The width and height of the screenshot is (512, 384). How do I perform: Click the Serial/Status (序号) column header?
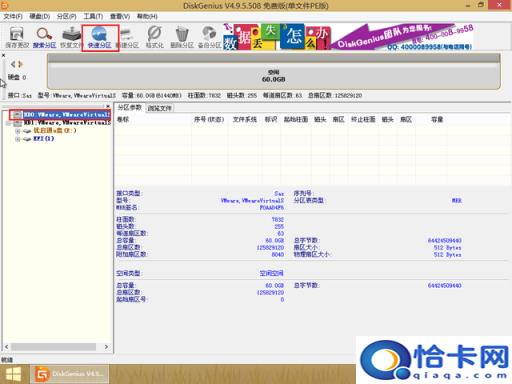[x=209, y=119]
